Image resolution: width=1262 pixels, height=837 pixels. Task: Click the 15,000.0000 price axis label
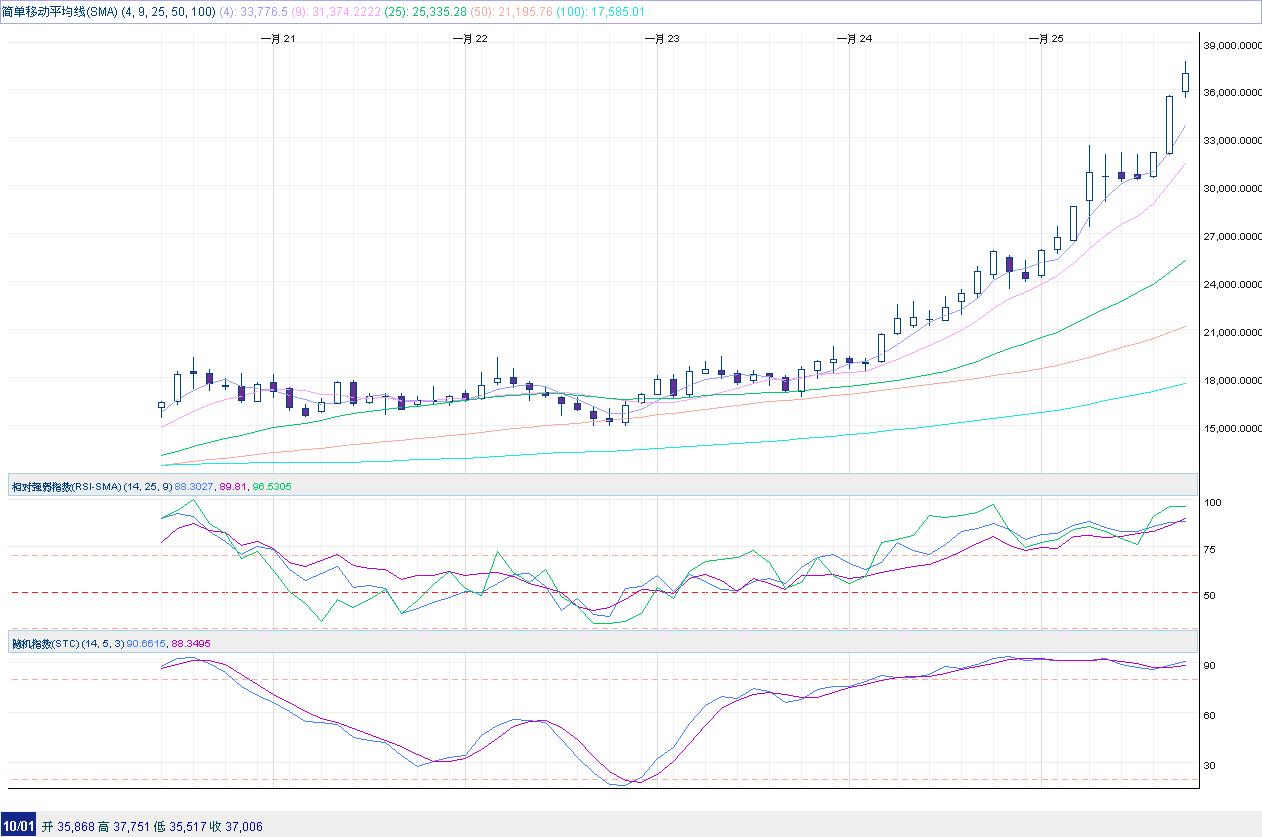pyautogui.click(x=1231, y=429)
